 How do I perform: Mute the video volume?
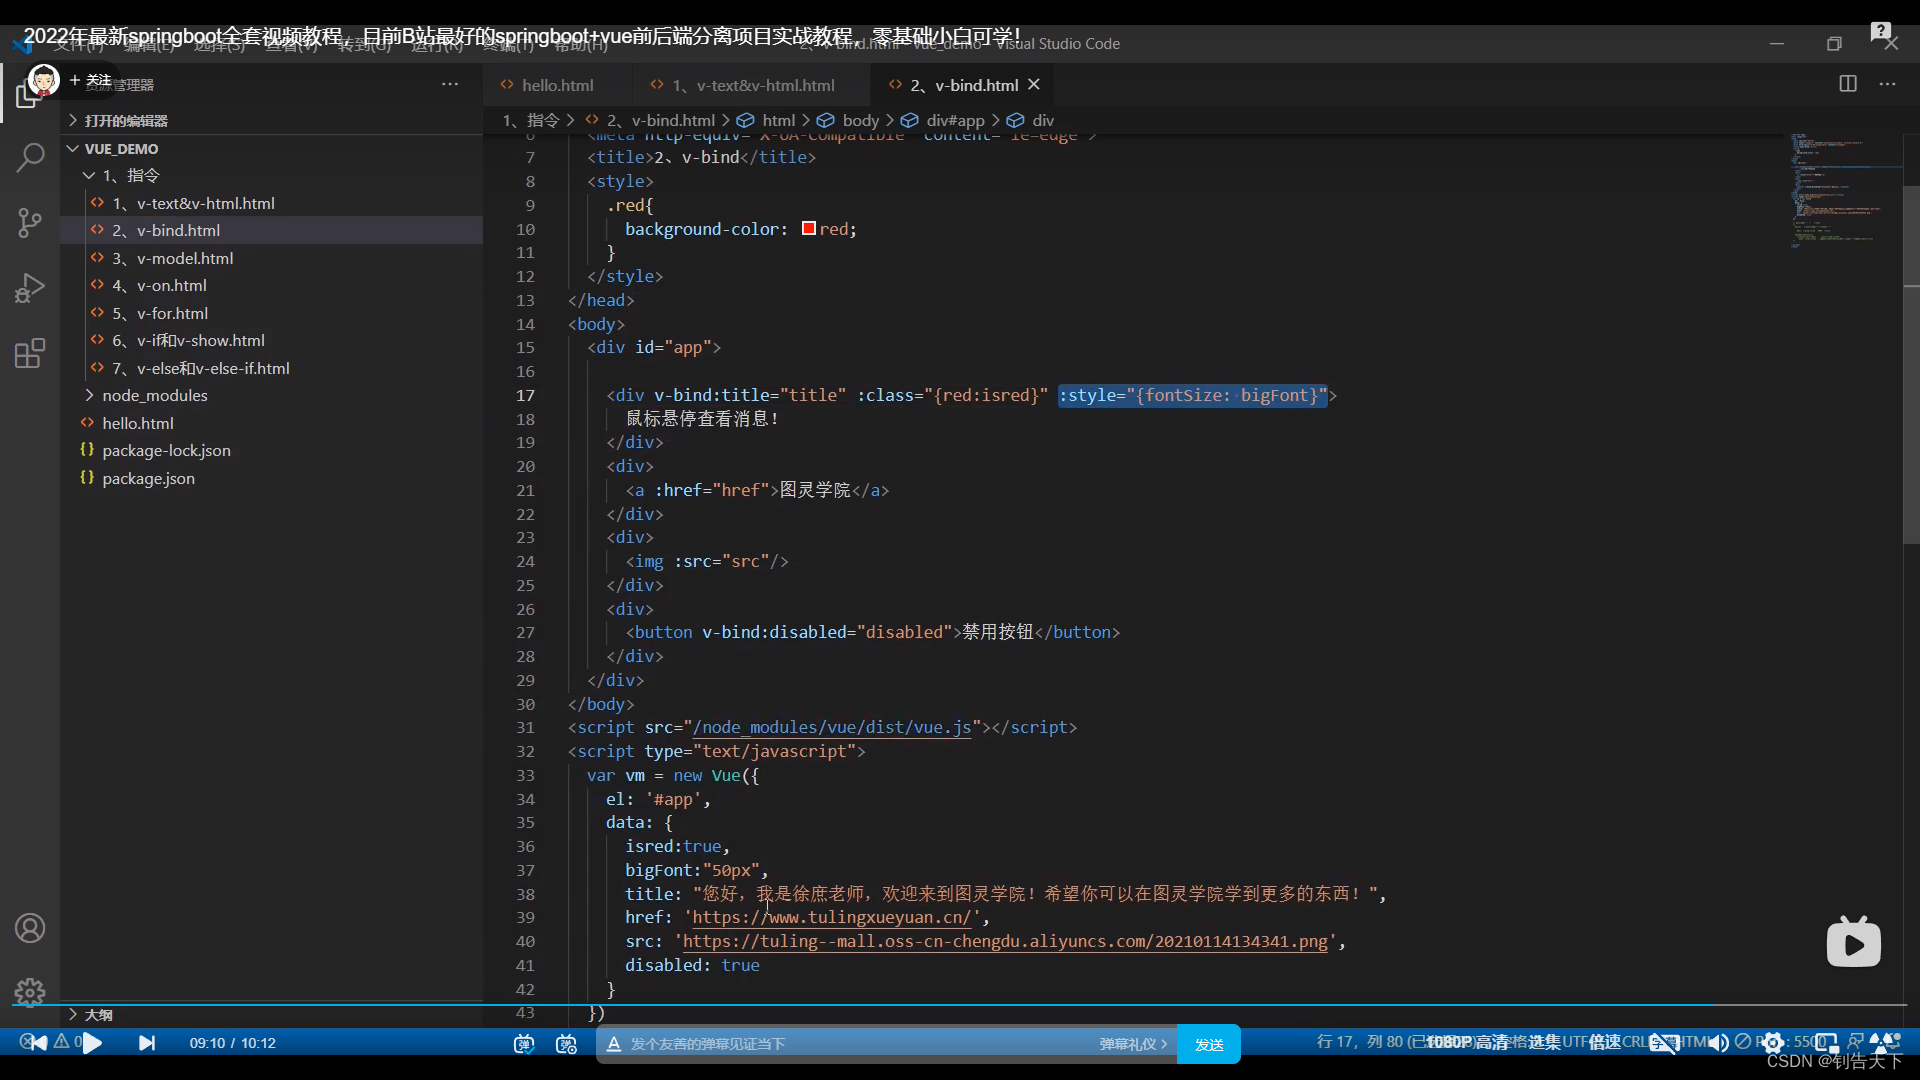pos(1718,1043)
